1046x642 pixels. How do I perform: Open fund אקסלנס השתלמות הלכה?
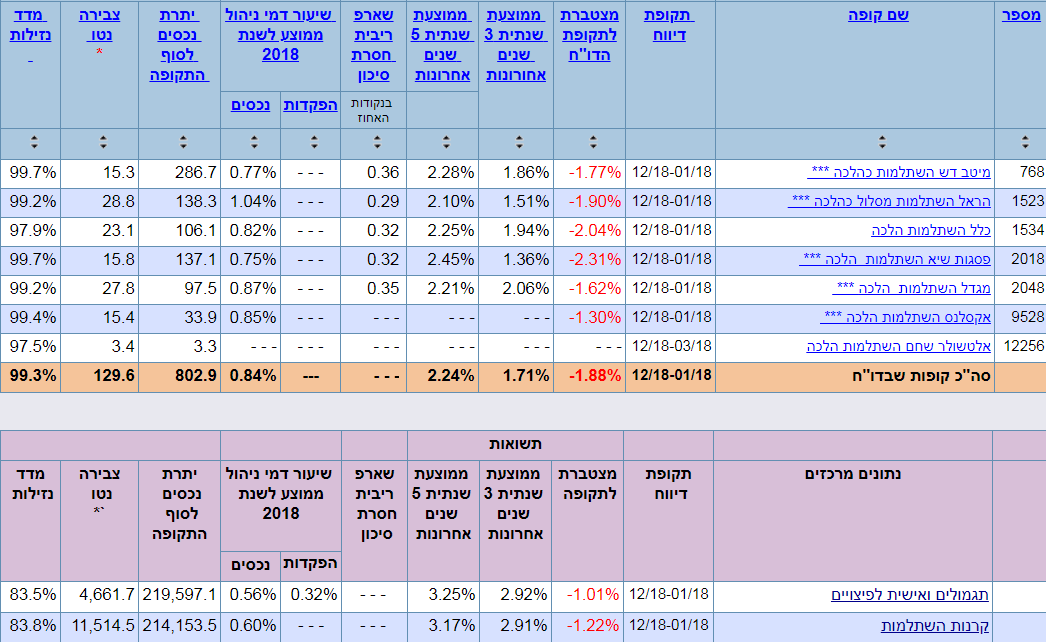click(905, 317)
